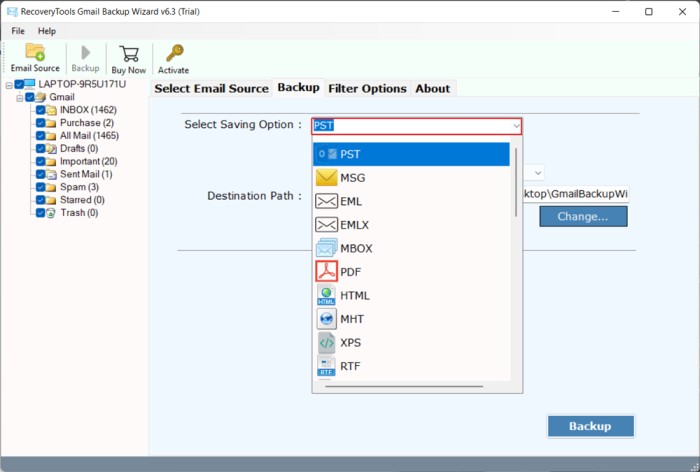Collapse the Select Saving Option dropdown arrow
The image size is (700, 472).
[516, 126]
